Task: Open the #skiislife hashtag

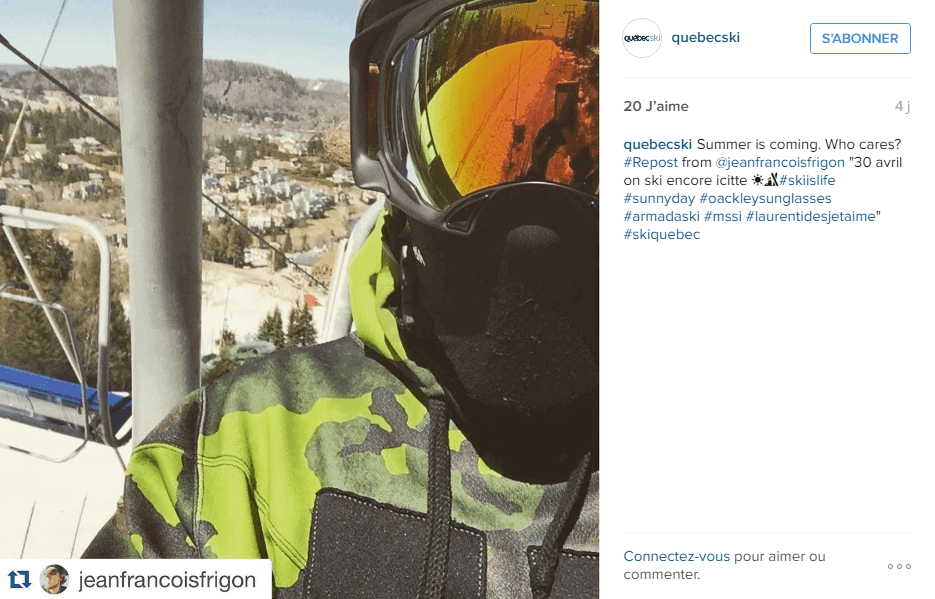Action: click(807, 180)
